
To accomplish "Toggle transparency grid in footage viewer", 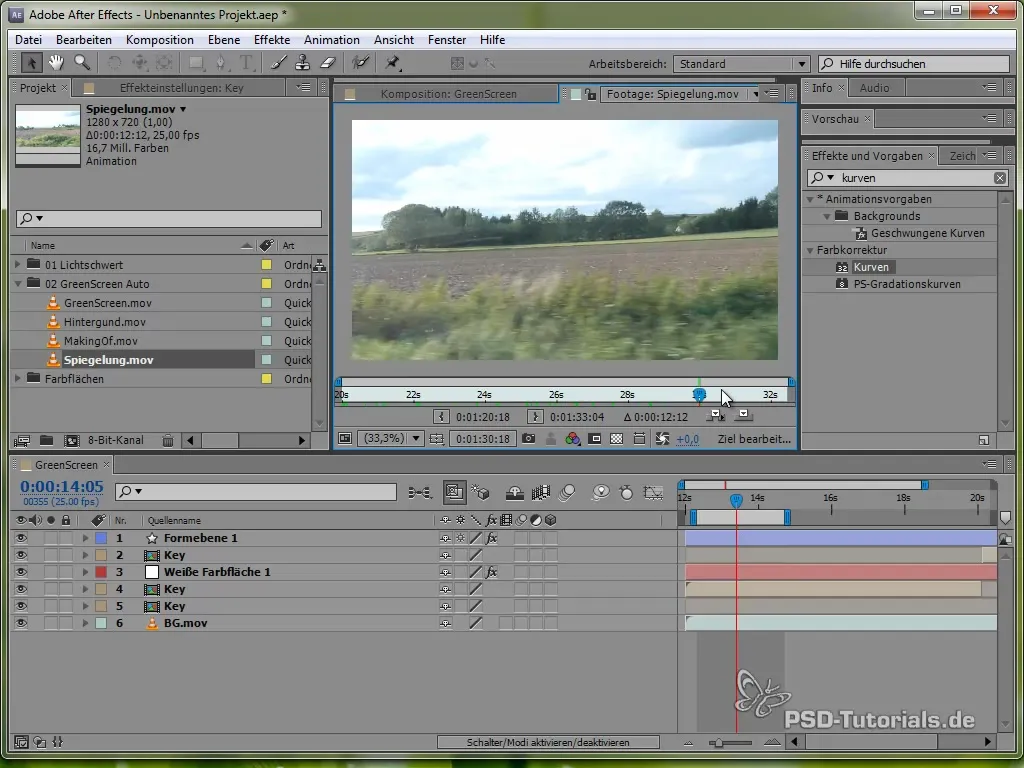I will (x=616, y=439).
